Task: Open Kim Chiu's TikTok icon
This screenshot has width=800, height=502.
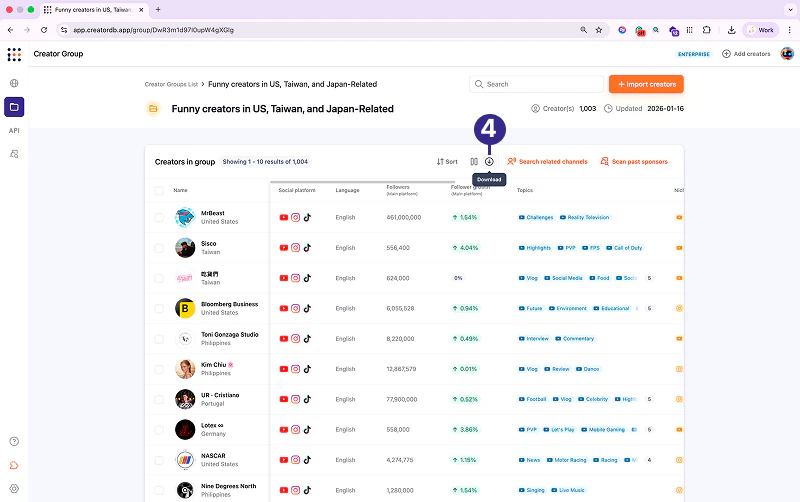Action: (307, 369)
